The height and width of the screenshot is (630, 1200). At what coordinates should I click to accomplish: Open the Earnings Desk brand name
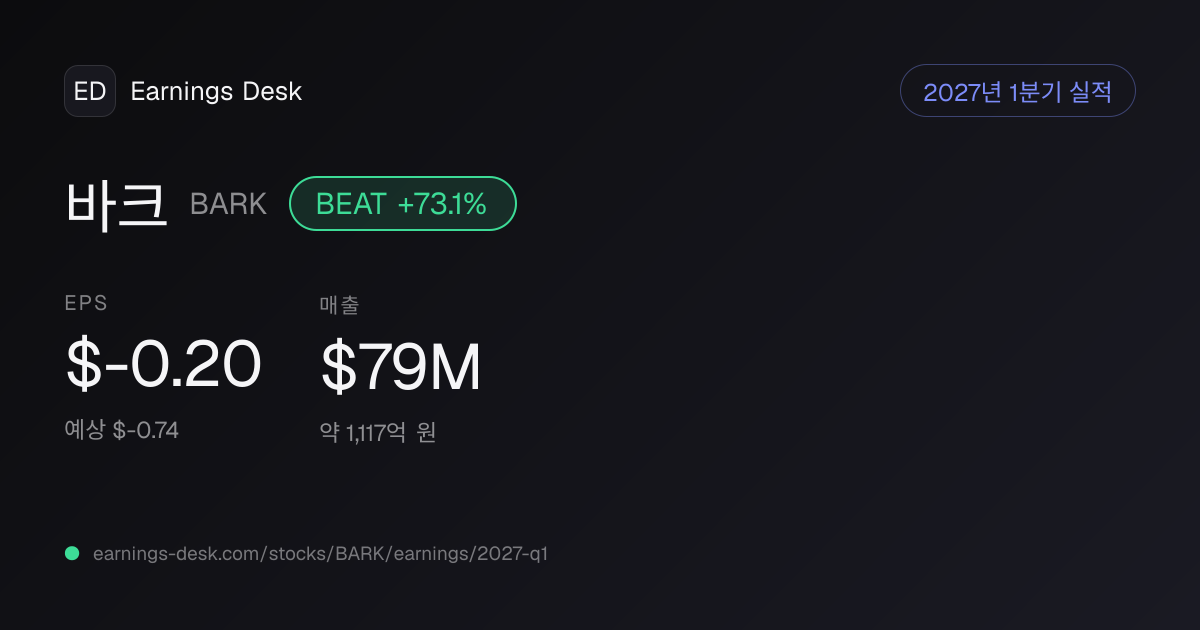coord(216,92)
